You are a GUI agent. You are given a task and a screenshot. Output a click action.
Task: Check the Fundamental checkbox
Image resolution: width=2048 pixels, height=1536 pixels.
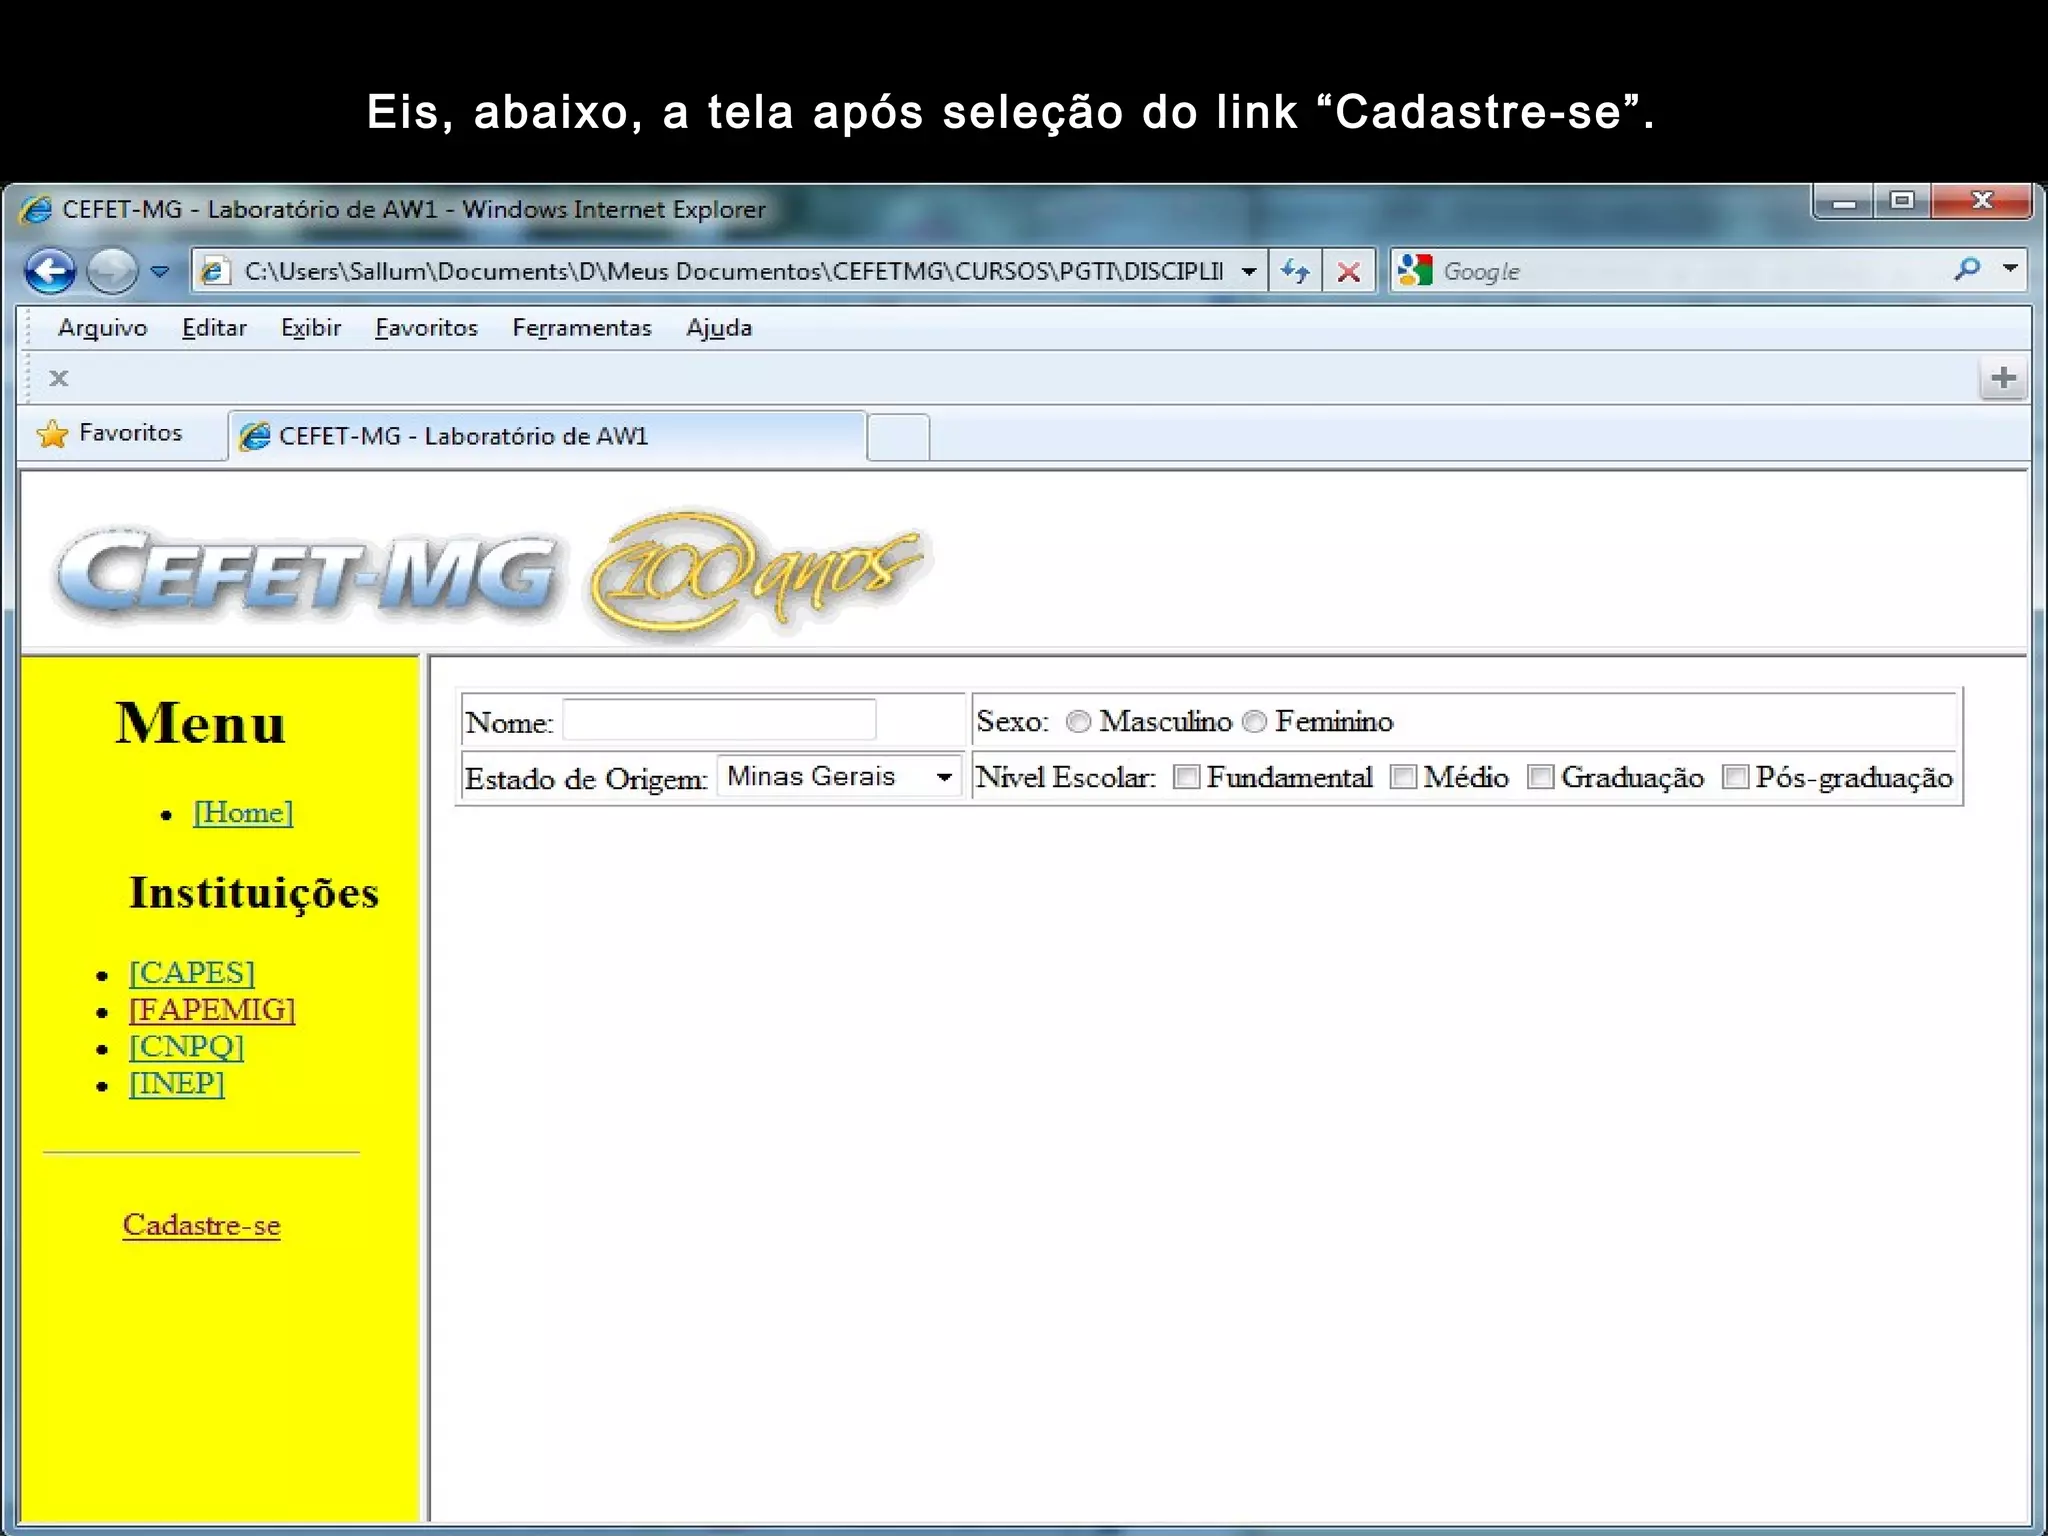pyautogui.click(x=1186, y=777)
